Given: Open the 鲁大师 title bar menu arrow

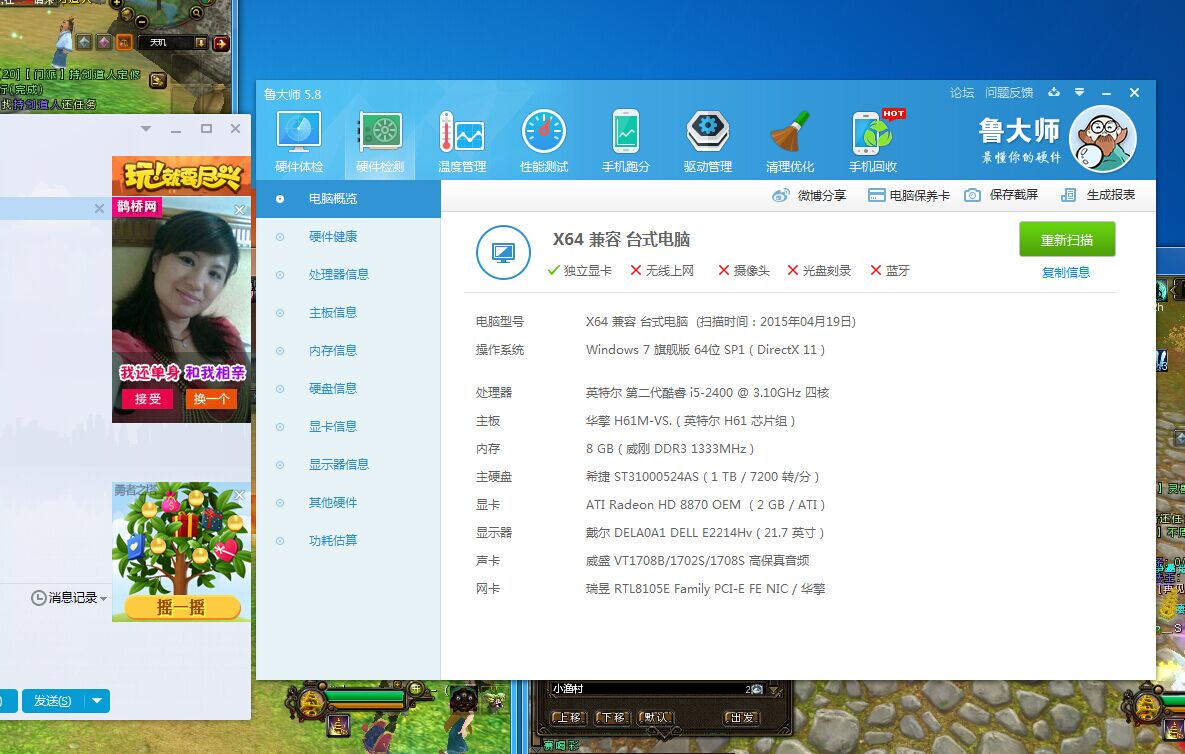Looking at the screenshot, I should [1079, 92].
